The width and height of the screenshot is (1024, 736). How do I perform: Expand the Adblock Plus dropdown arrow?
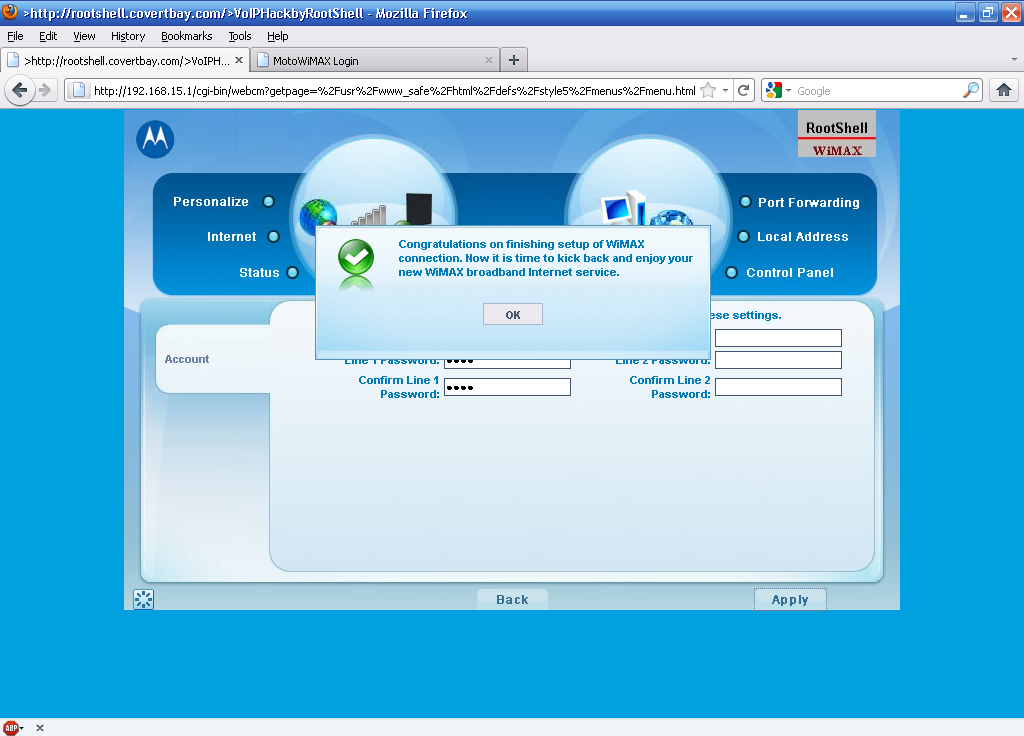point(22,728)
